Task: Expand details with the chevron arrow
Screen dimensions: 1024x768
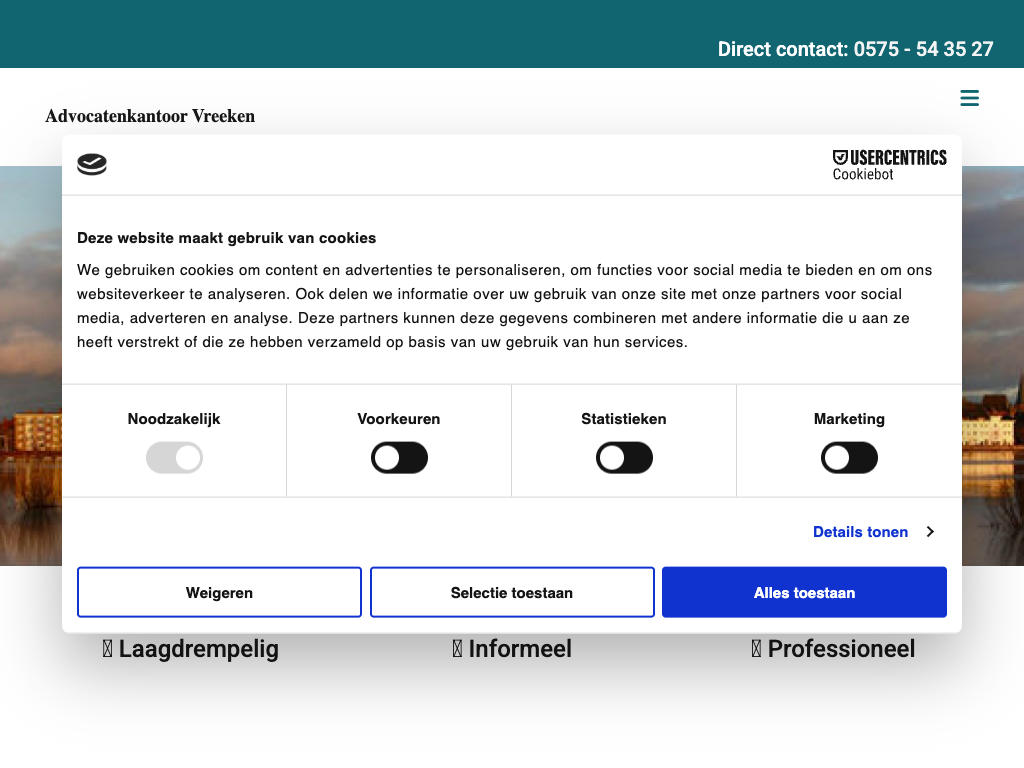Action: point(930,532)
